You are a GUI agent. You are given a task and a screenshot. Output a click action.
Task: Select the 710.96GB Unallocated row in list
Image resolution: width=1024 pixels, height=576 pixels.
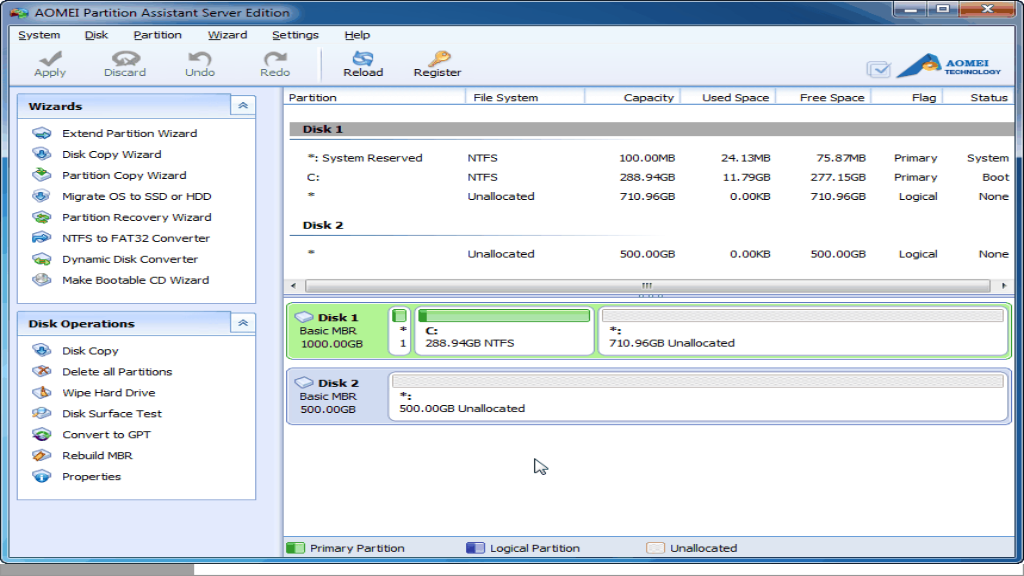[651, 197]
